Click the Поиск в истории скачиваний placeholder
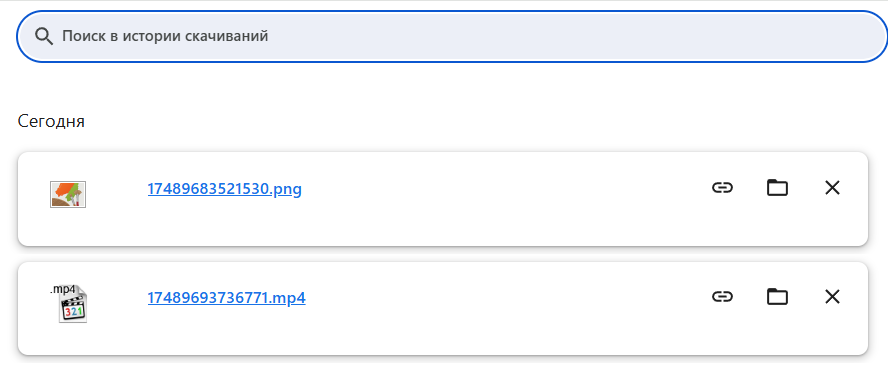 coord(165,37)
